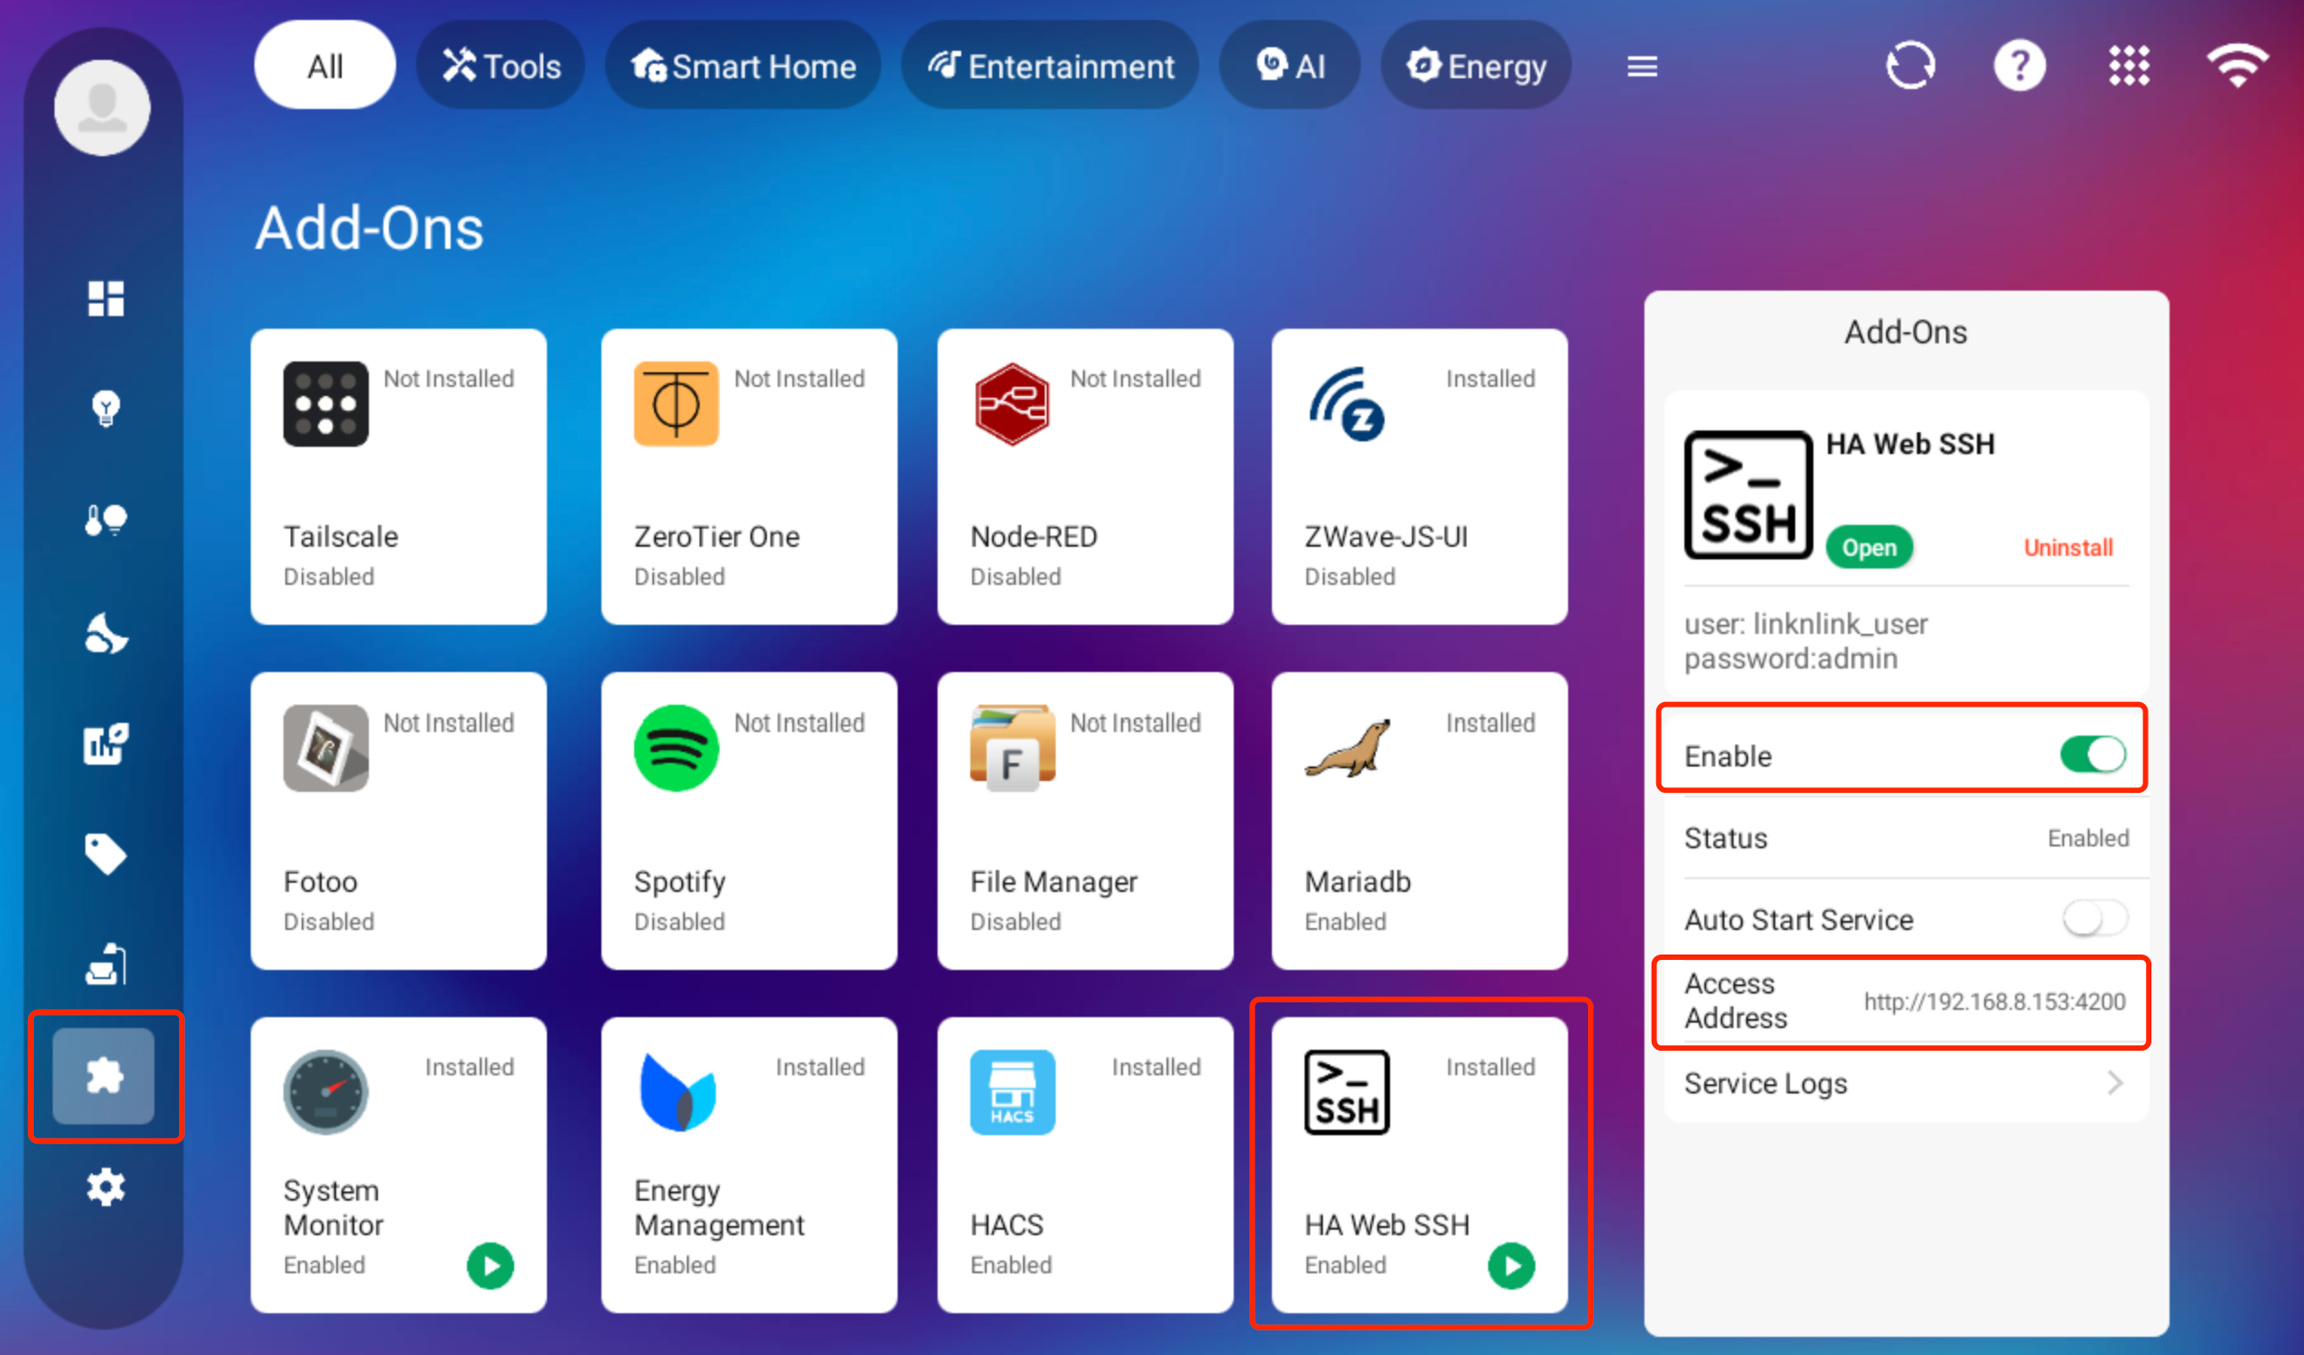Click the red Uninstall link
This screenshot has height=1355, width=2304.
pyautogui.click(x=2067, y=547)
